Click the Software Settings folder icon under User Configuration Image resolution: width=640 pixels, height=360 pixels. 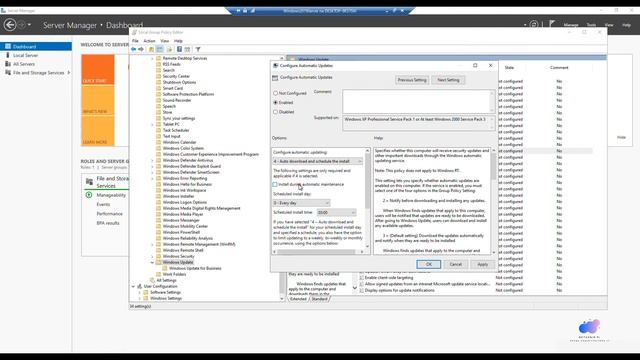tap(146, 292)
